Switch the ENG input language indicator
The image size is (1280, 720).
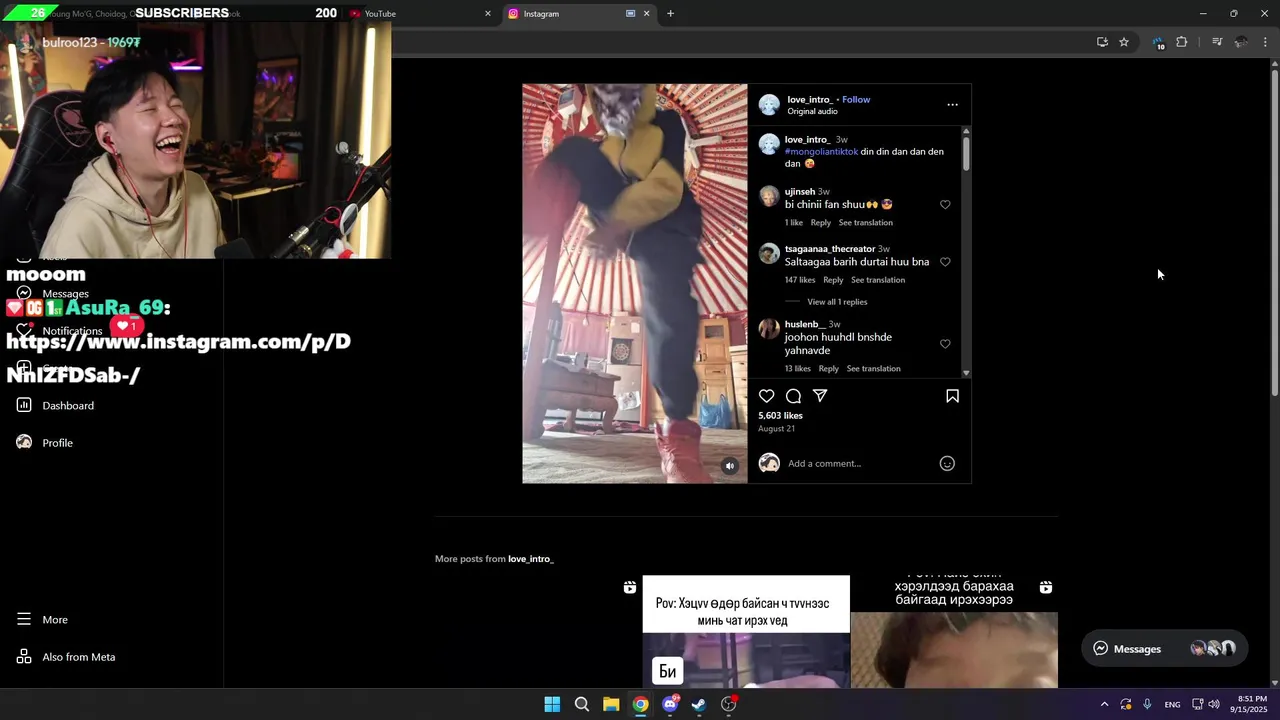pyautogui.click(x=1172, y=704)
